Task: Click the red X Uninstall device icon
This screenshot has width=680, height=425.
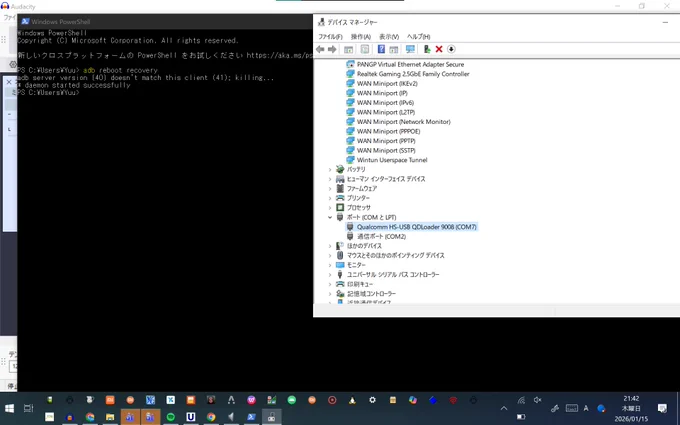Action: tap(439, 49)
